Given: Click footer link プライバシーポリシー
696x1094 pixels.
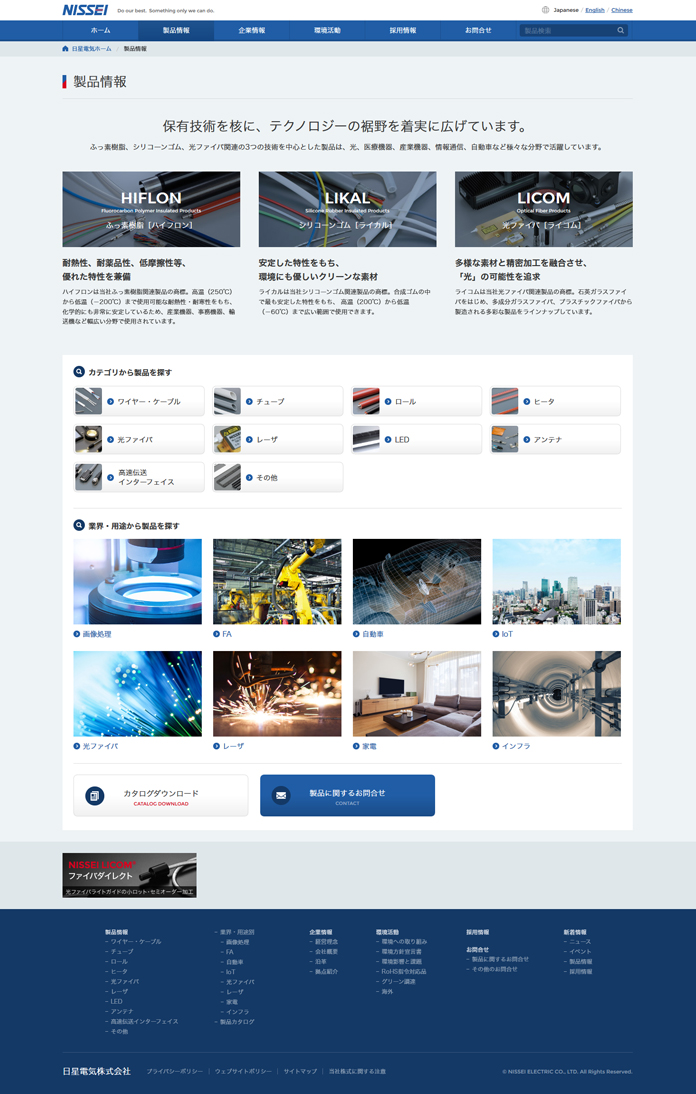Looking at the screenshot, I should click(175, 1072).
